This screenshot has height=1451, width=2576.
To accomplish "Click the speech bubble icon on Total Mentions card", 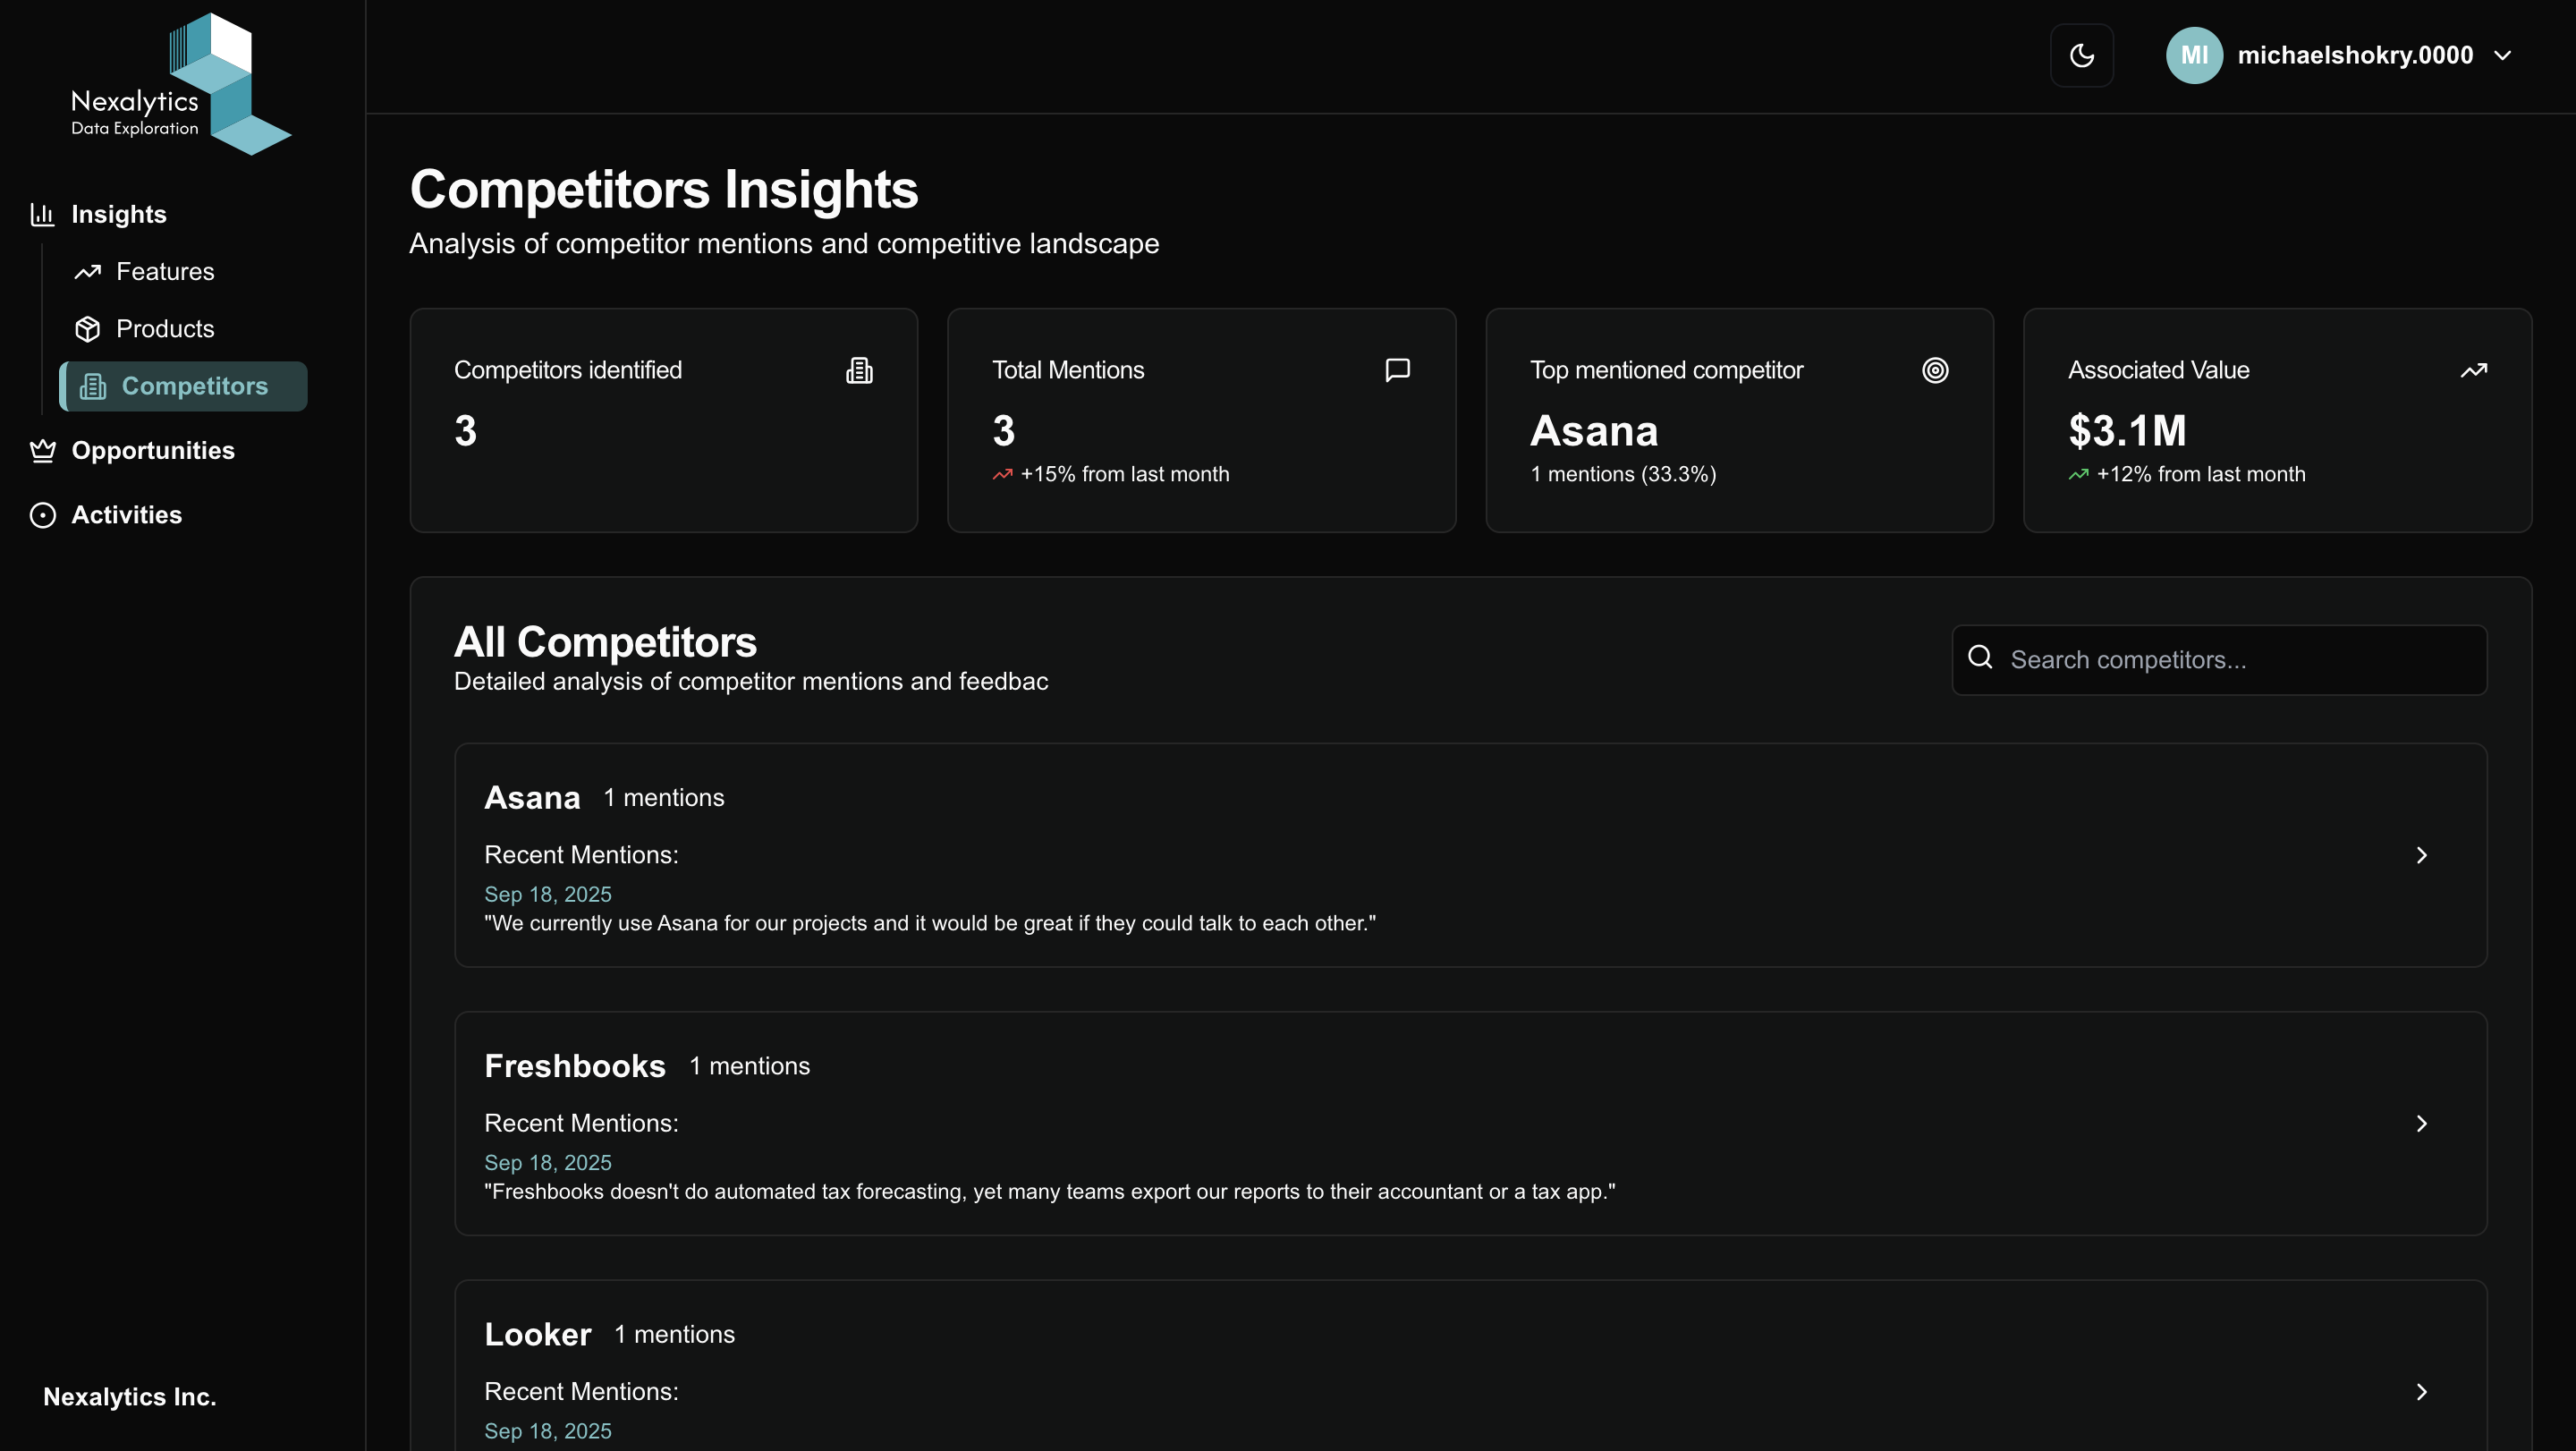I will coord(1397,369).
